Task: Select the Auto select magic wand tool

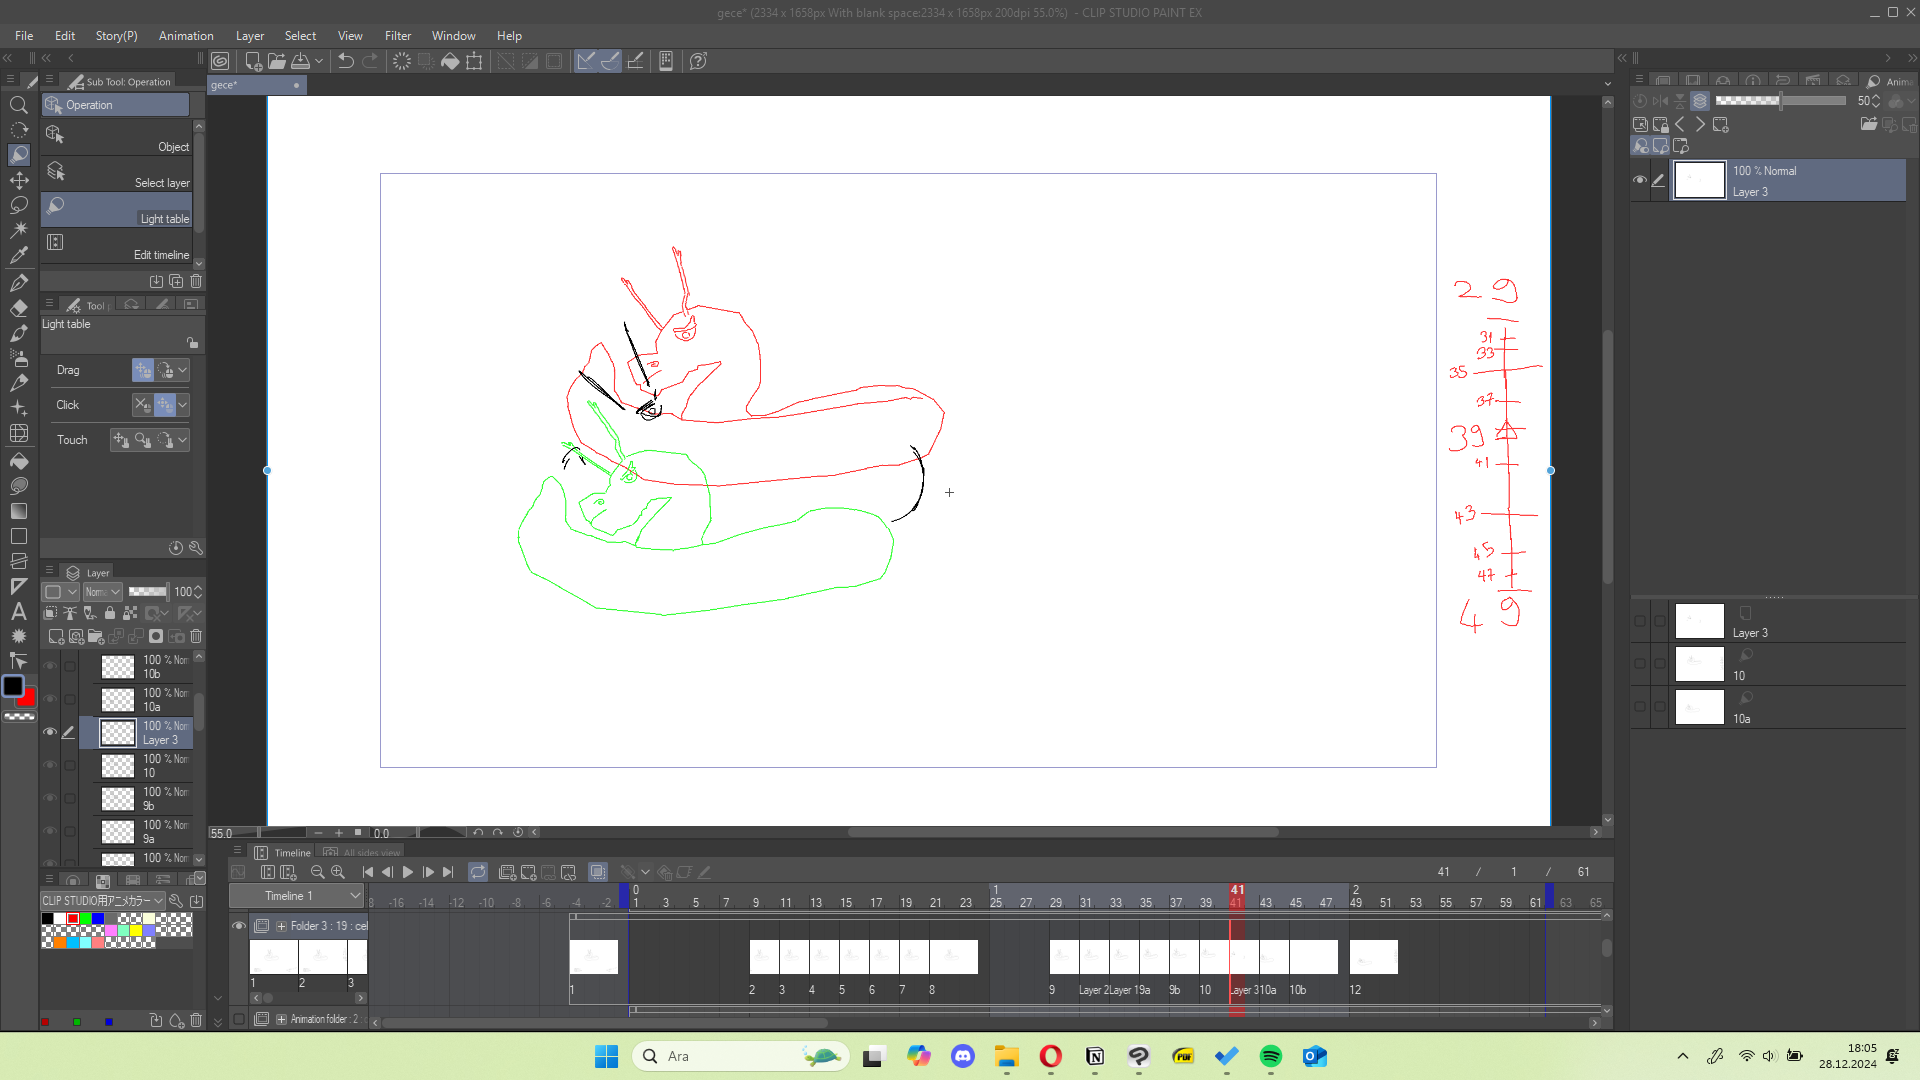Action: click(18, 230)
